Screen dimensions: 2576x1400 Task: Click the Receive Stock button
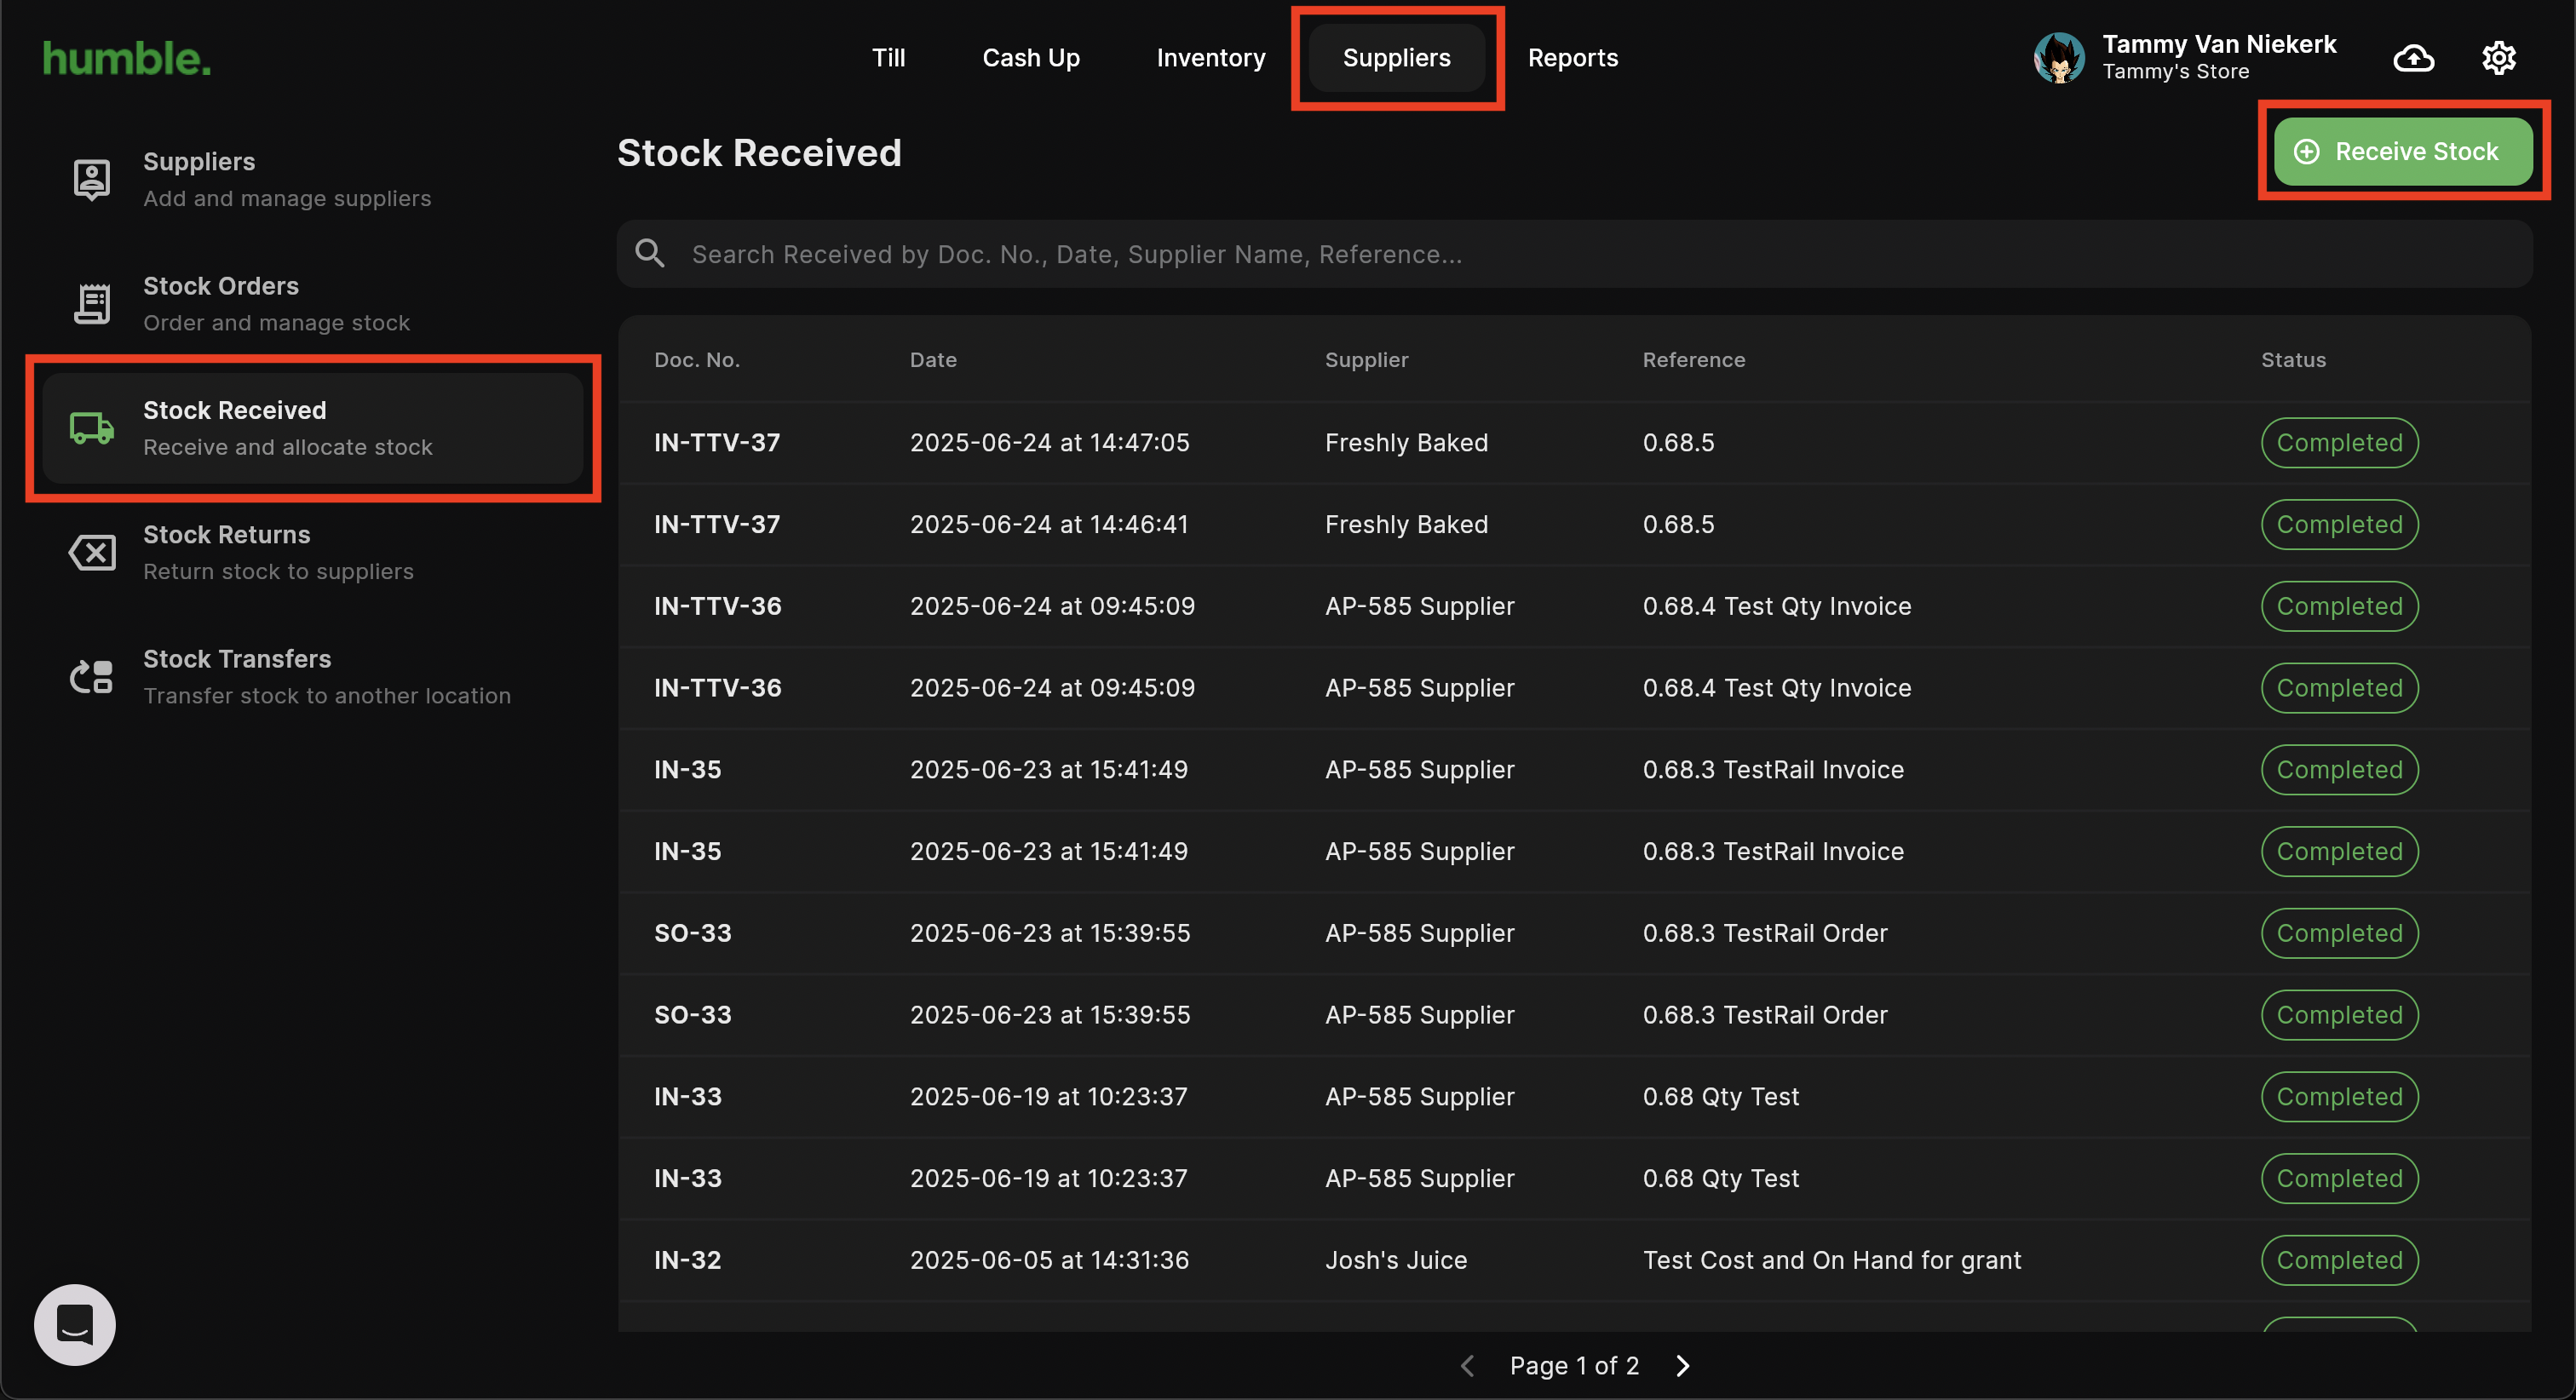coord(2403,152)
